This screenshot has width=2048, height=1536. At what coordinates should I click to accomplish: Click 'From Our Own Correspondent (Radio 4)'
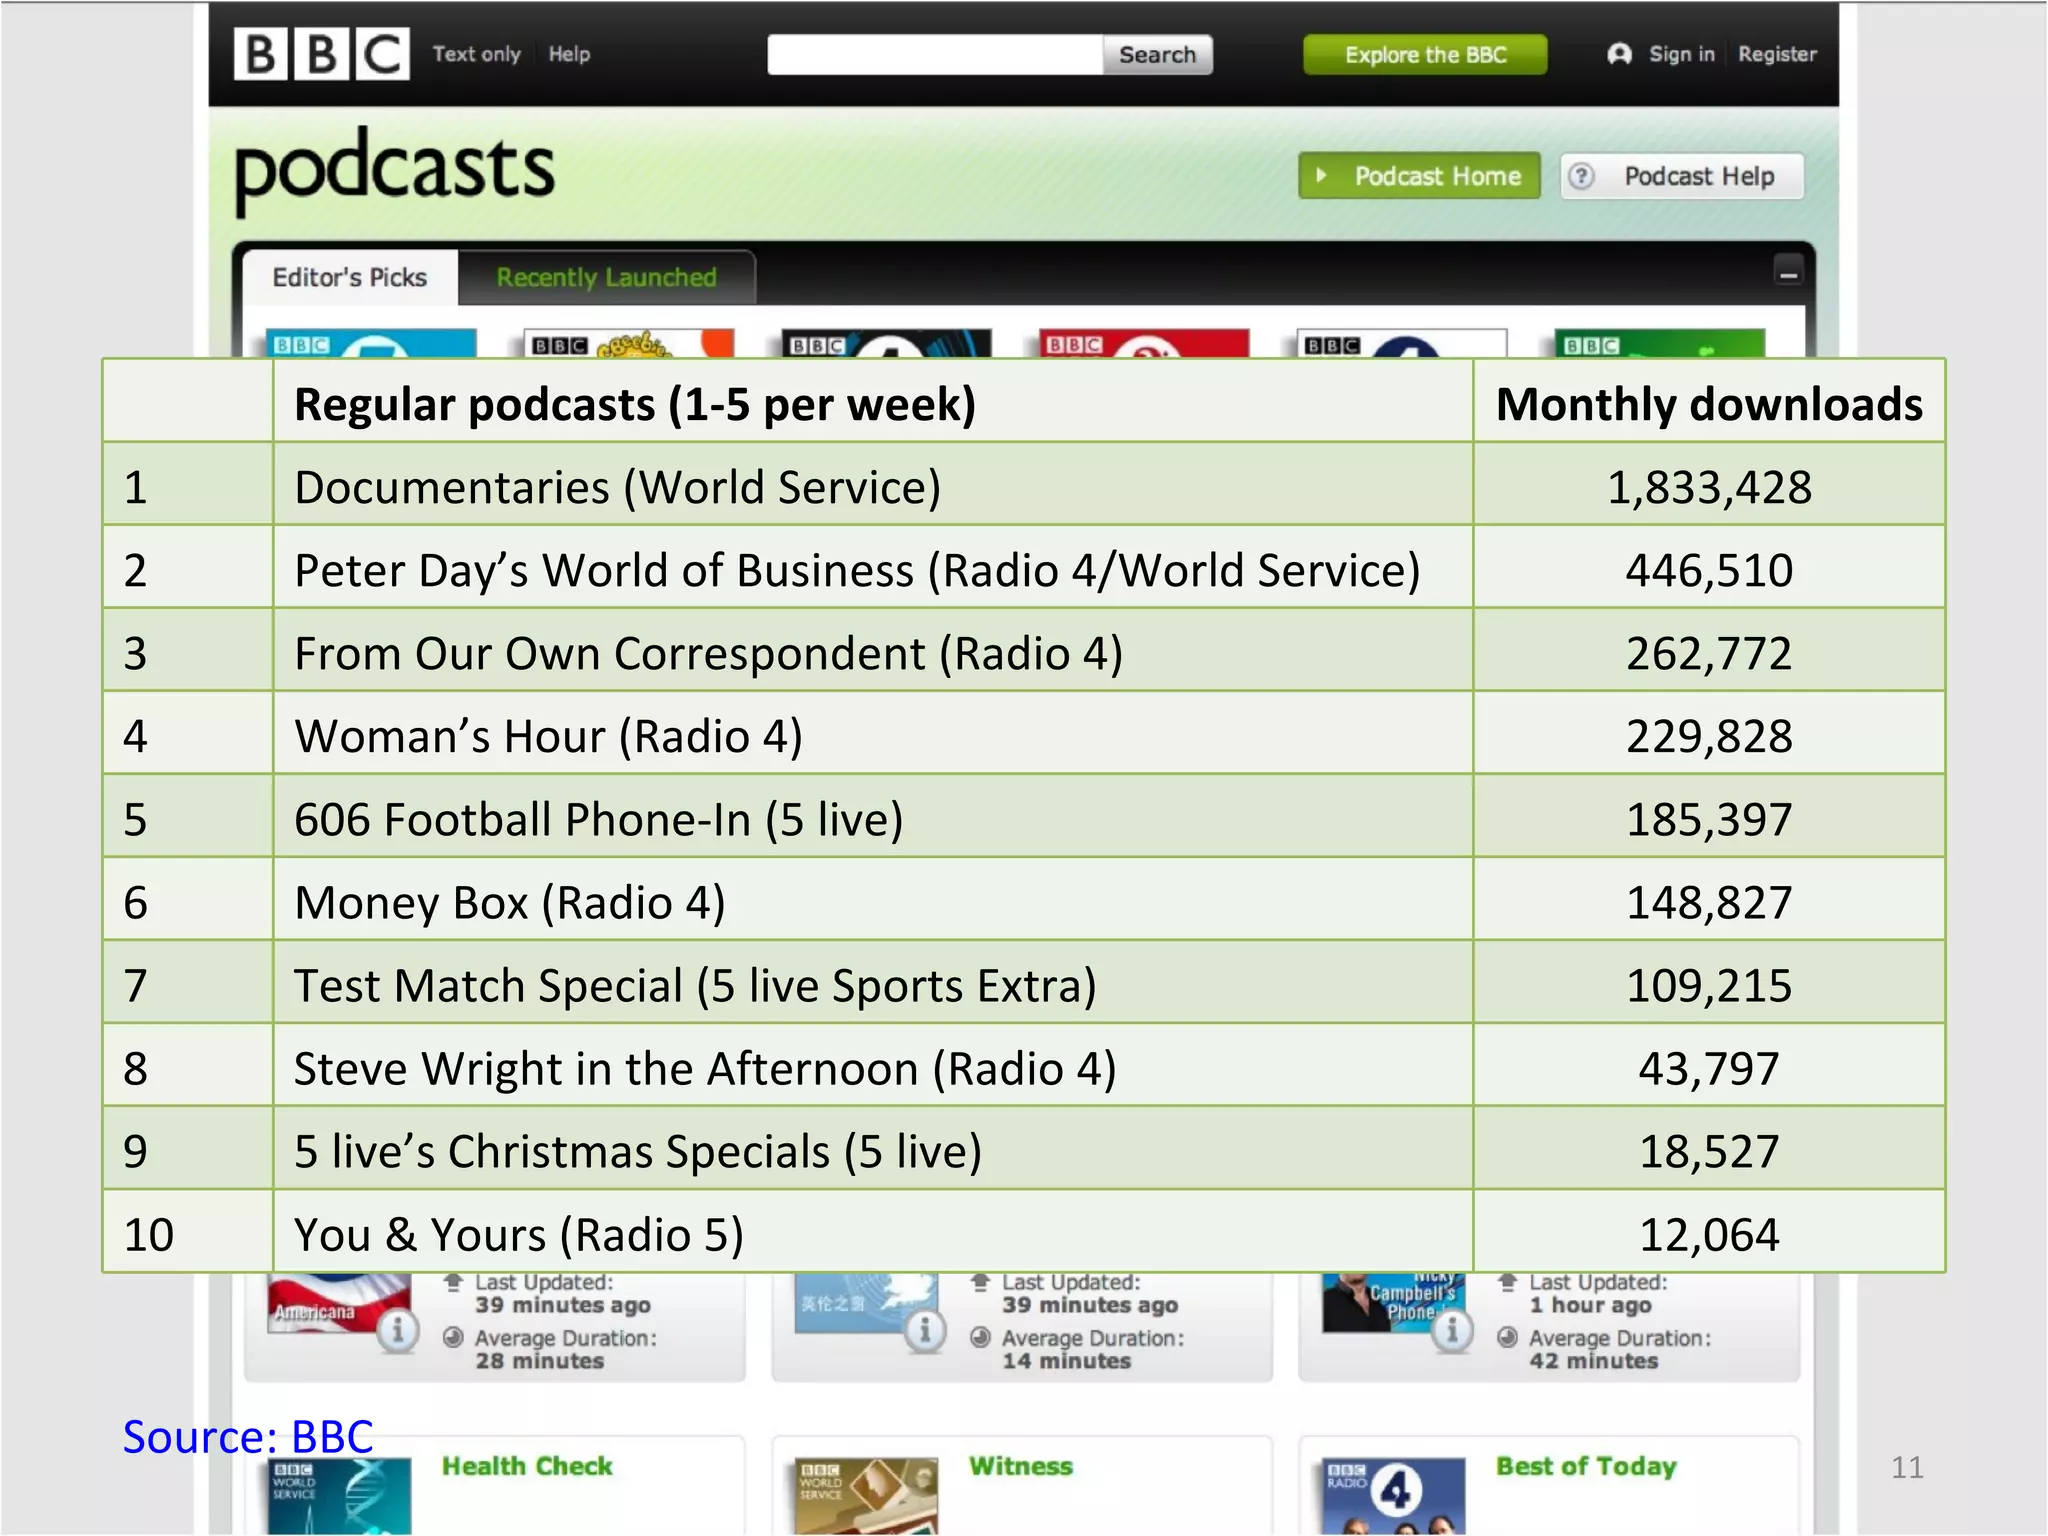709,653
